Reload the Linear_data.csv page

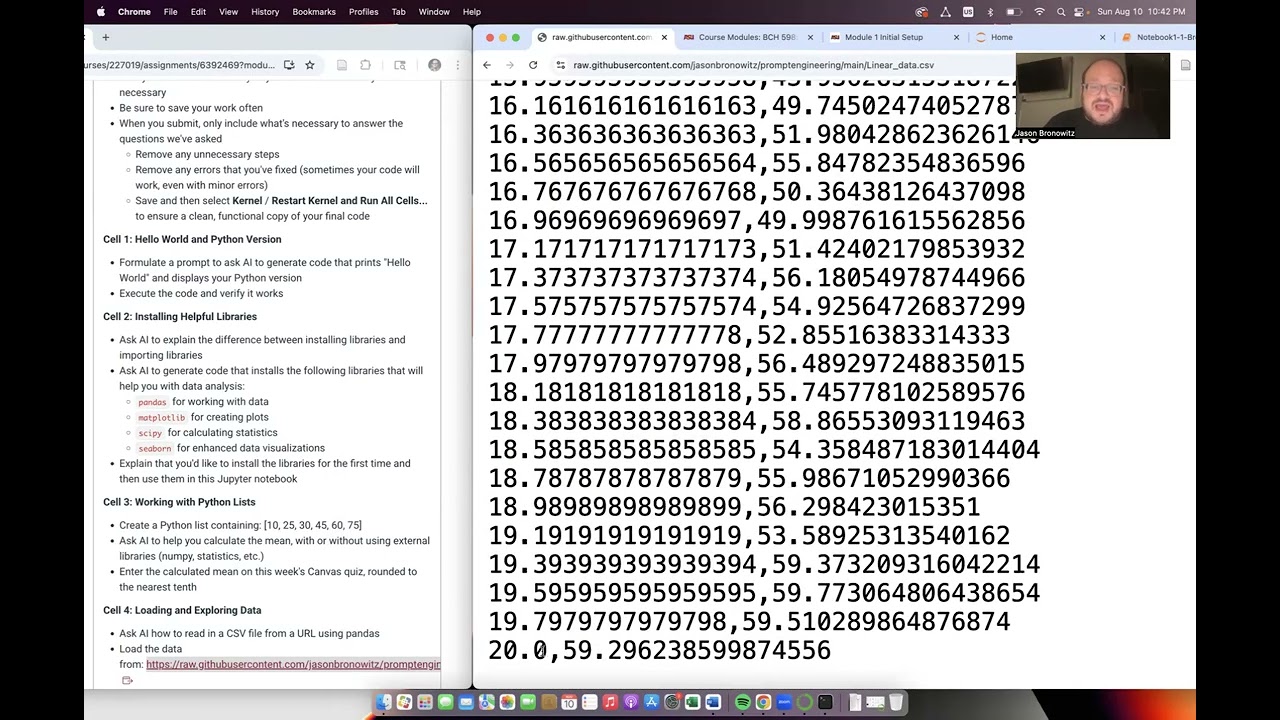[x=533, y=65]
